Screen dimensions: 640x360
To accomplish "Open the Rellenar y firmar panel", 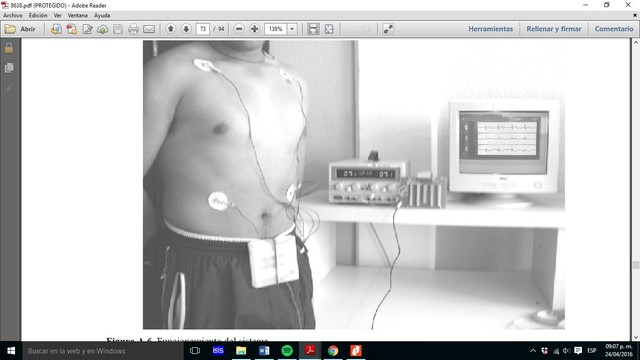I will [553, 29].
